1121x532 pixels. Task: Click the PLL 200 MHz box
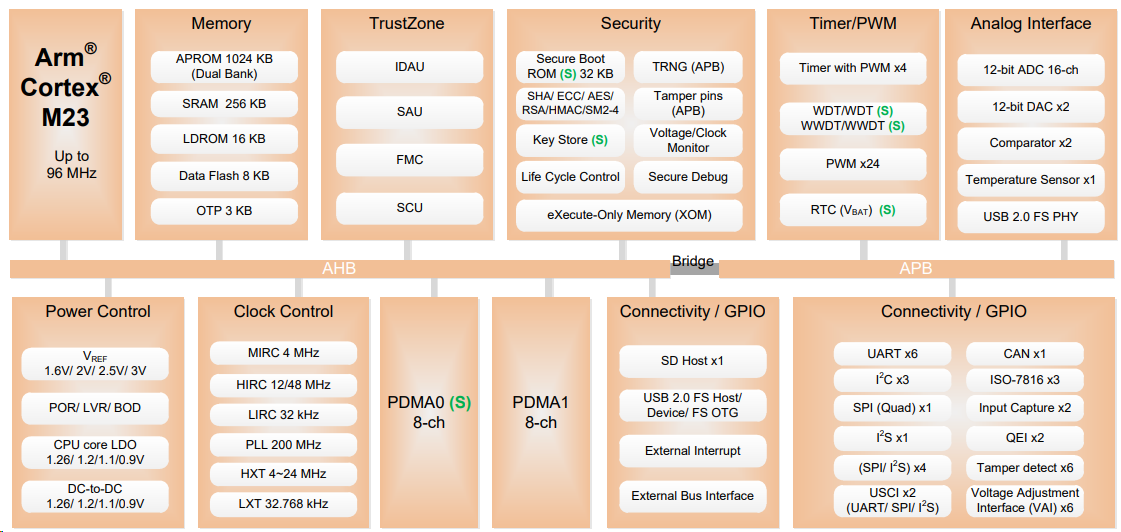pos(283,445)
